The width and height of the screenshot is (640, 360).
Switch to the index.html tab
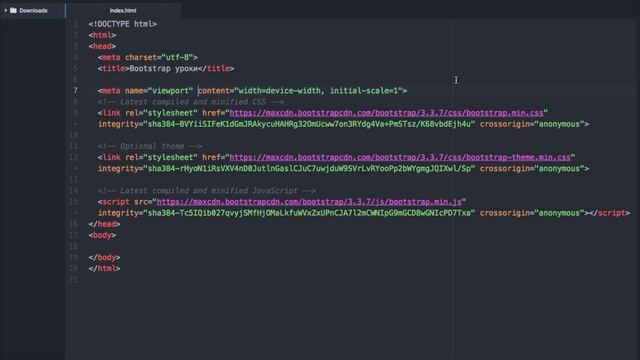(123, 11)
